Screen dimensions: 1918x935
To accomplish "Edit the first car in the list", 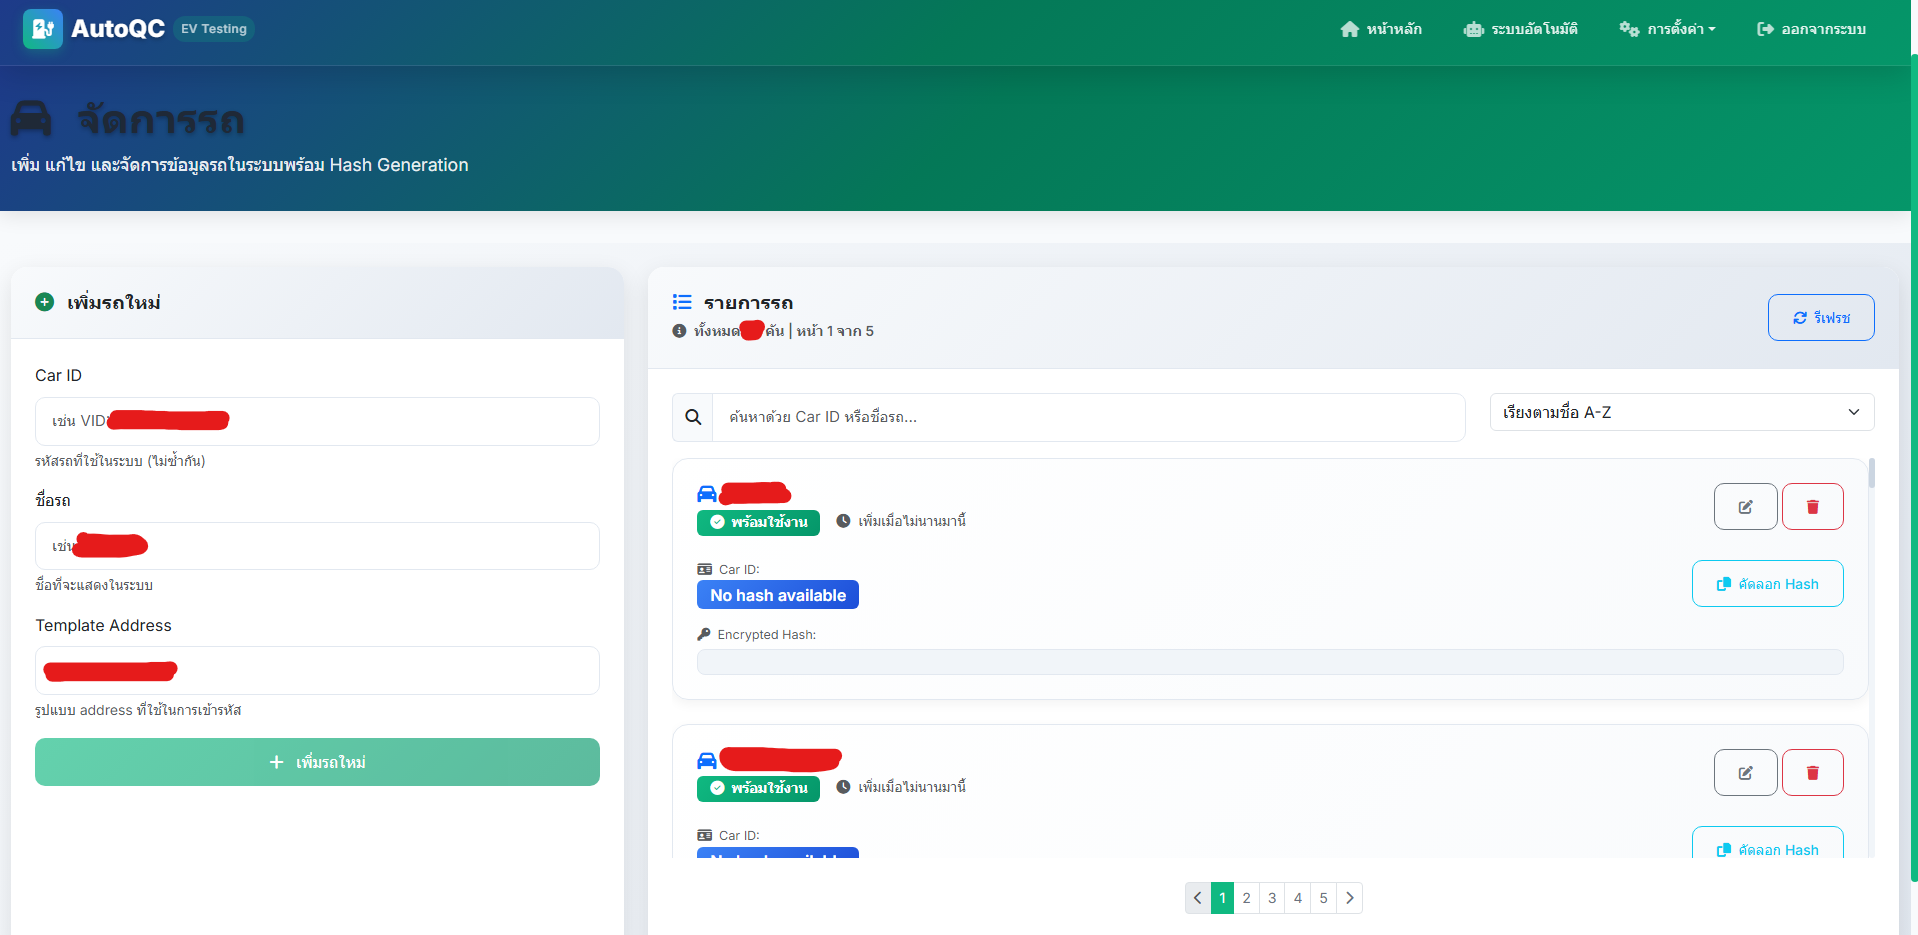I will (x=1746, y=506).
